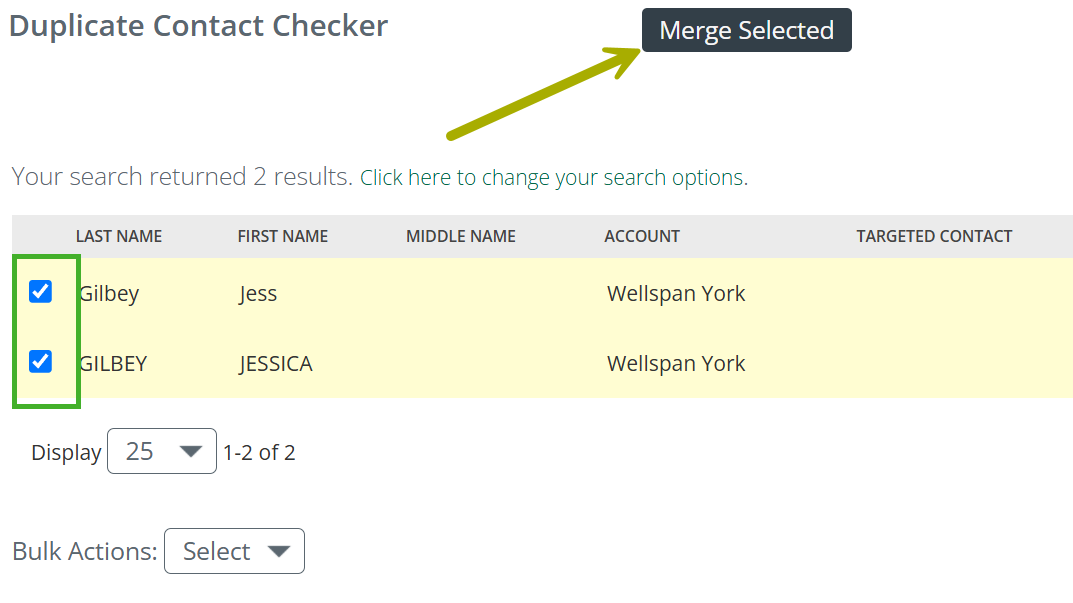Click Wellspan York account in Jess row
Screen dimensions: 1073x603
pyautogui.click(x=676, y=294)
